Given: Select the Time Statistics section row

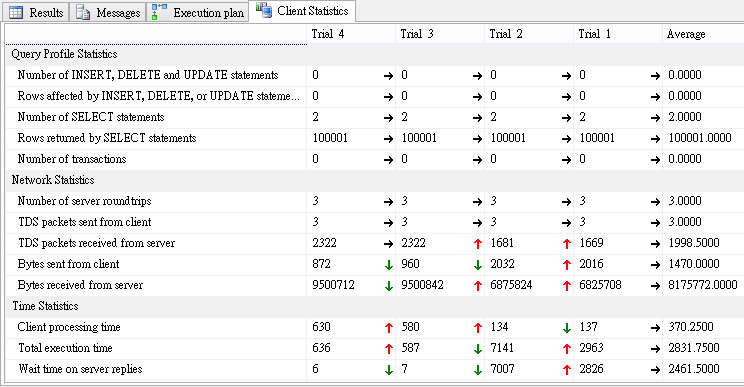Looking at the screenshot, I should click(x=375, y=306).
